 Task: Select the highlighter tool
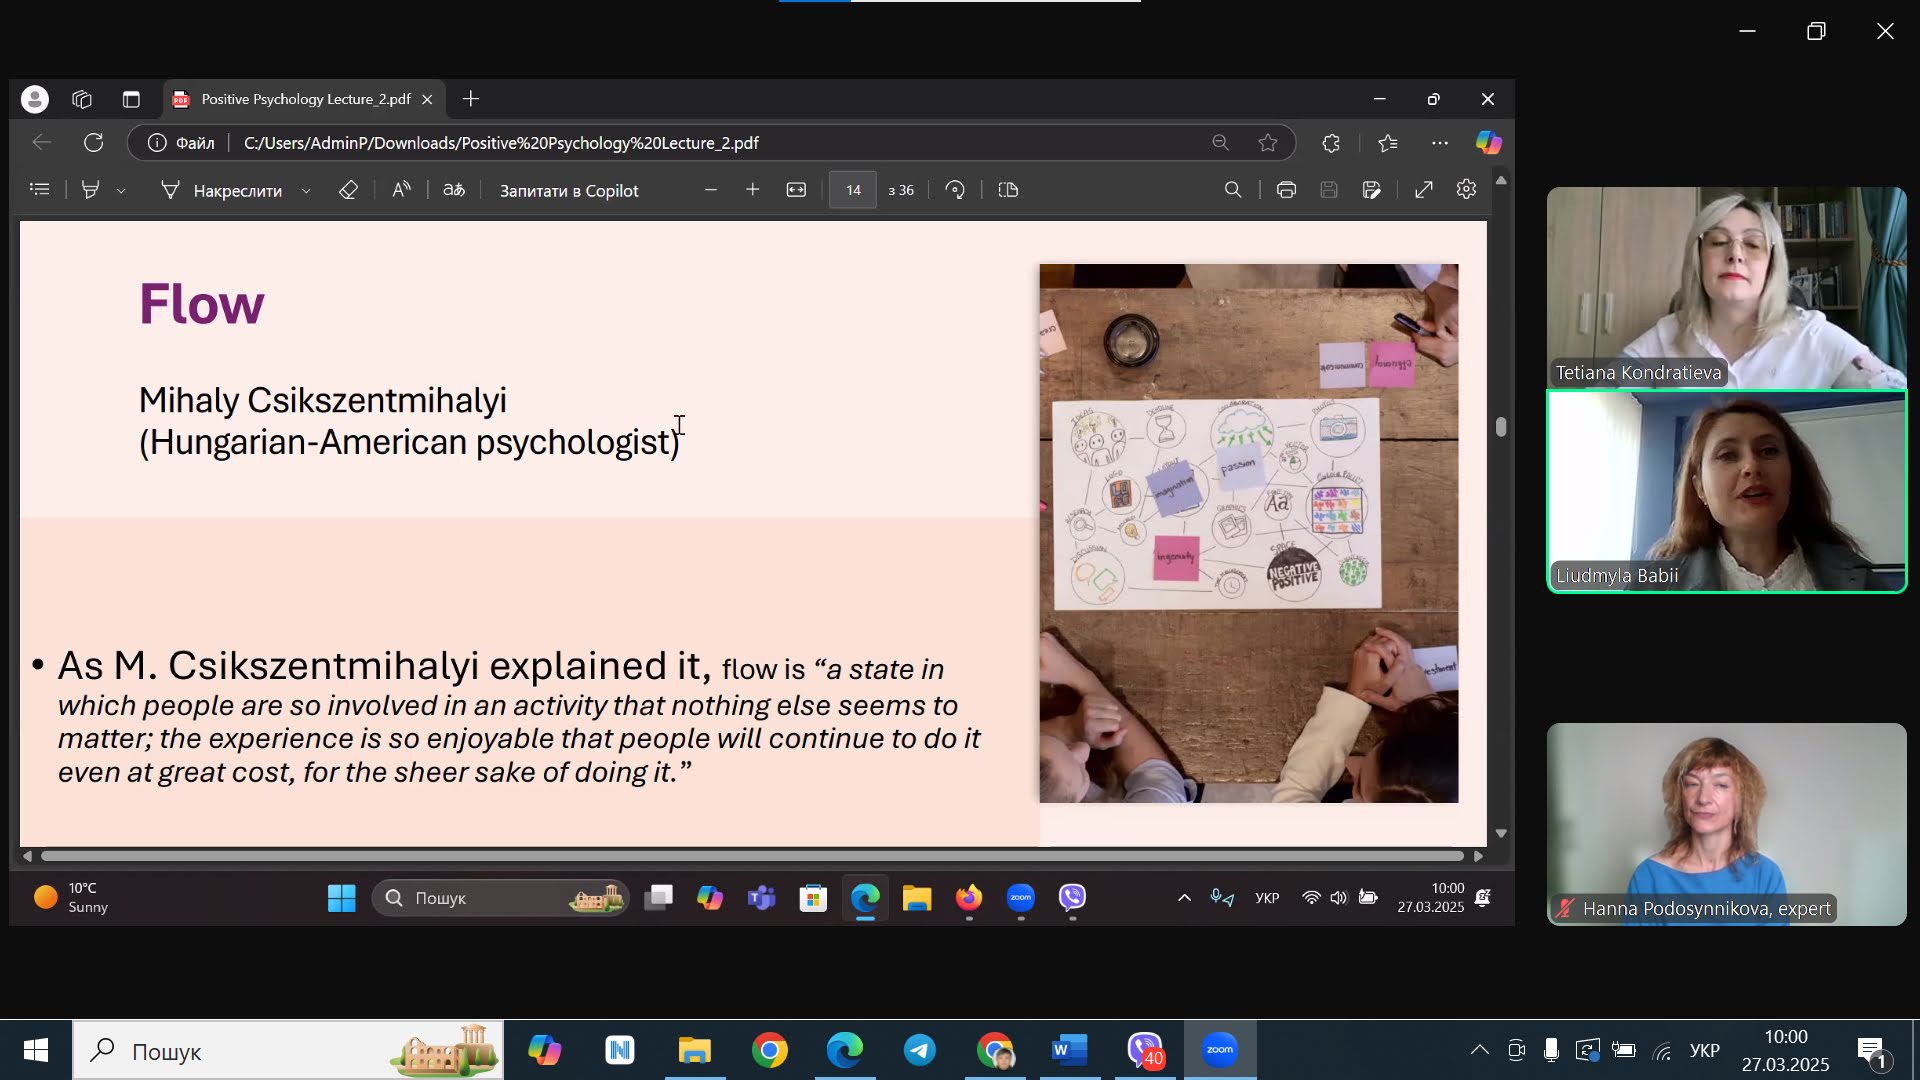[91, 190]
